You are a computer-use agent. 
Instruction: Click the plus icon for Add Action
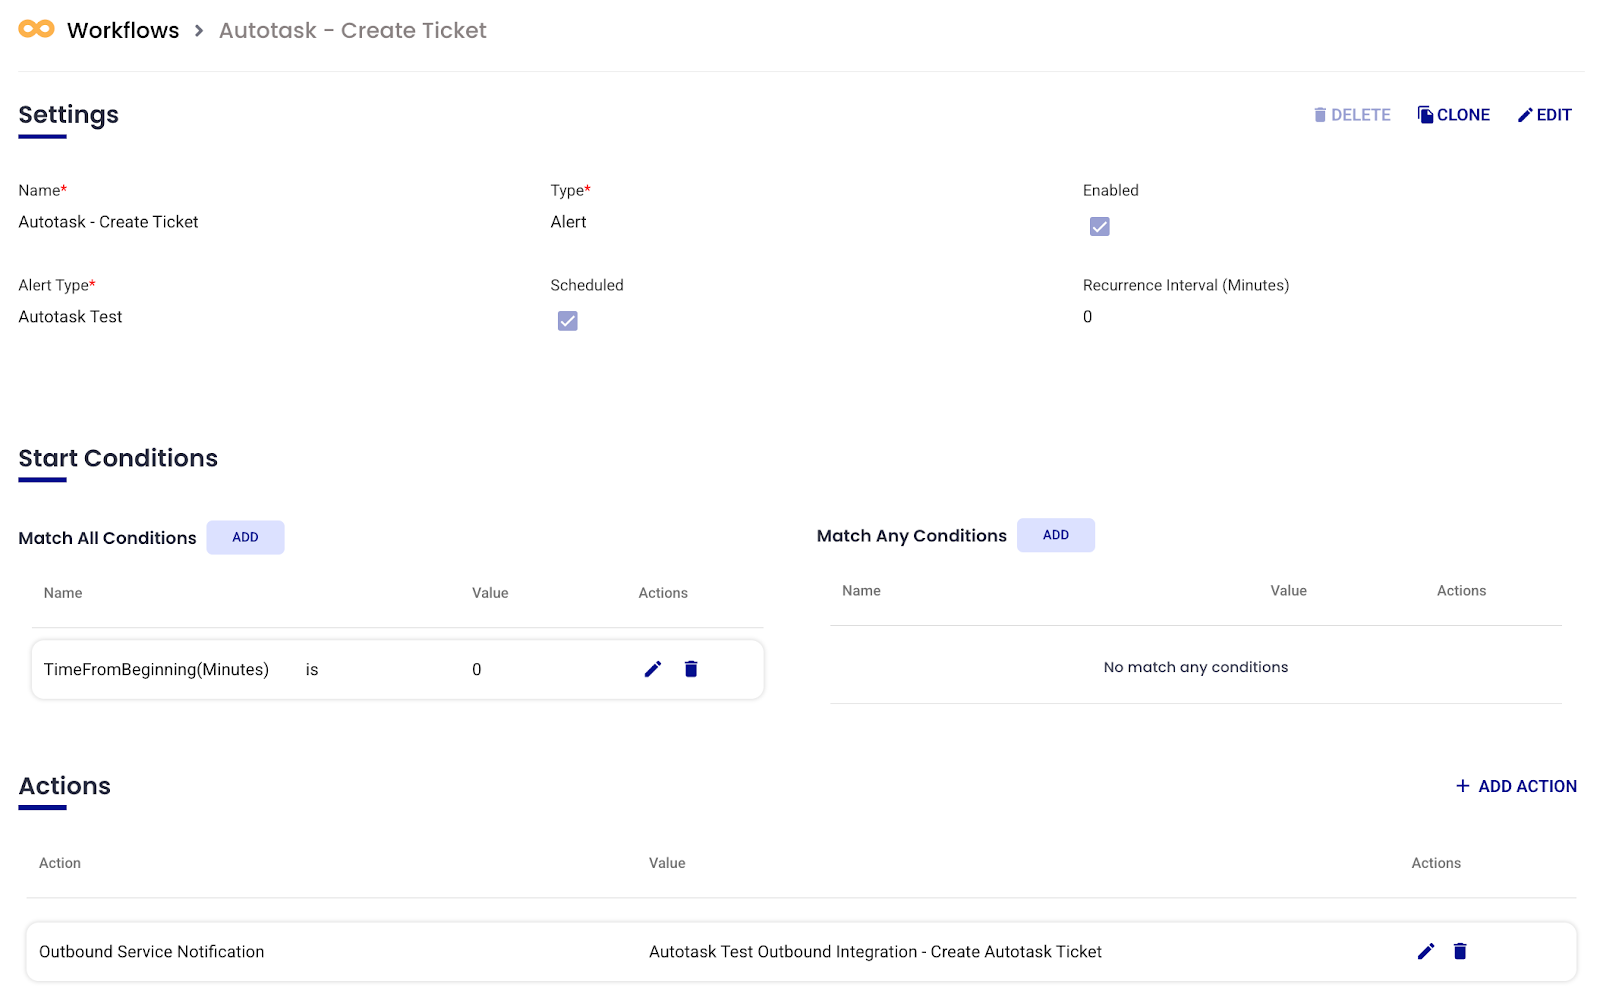click(1462, 786)
